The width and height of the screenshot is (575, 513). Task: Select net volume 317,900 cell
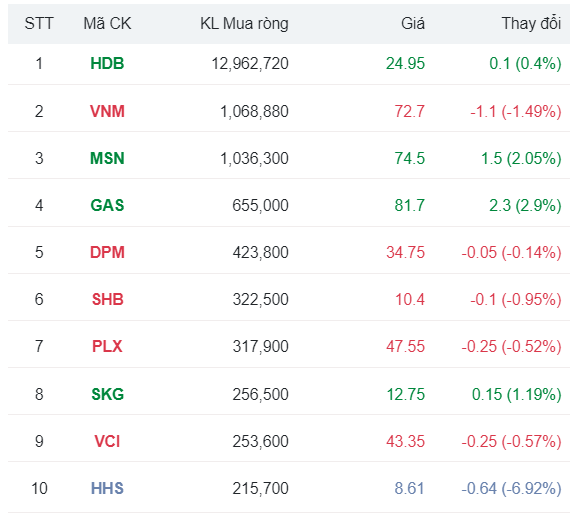(260, 346)
